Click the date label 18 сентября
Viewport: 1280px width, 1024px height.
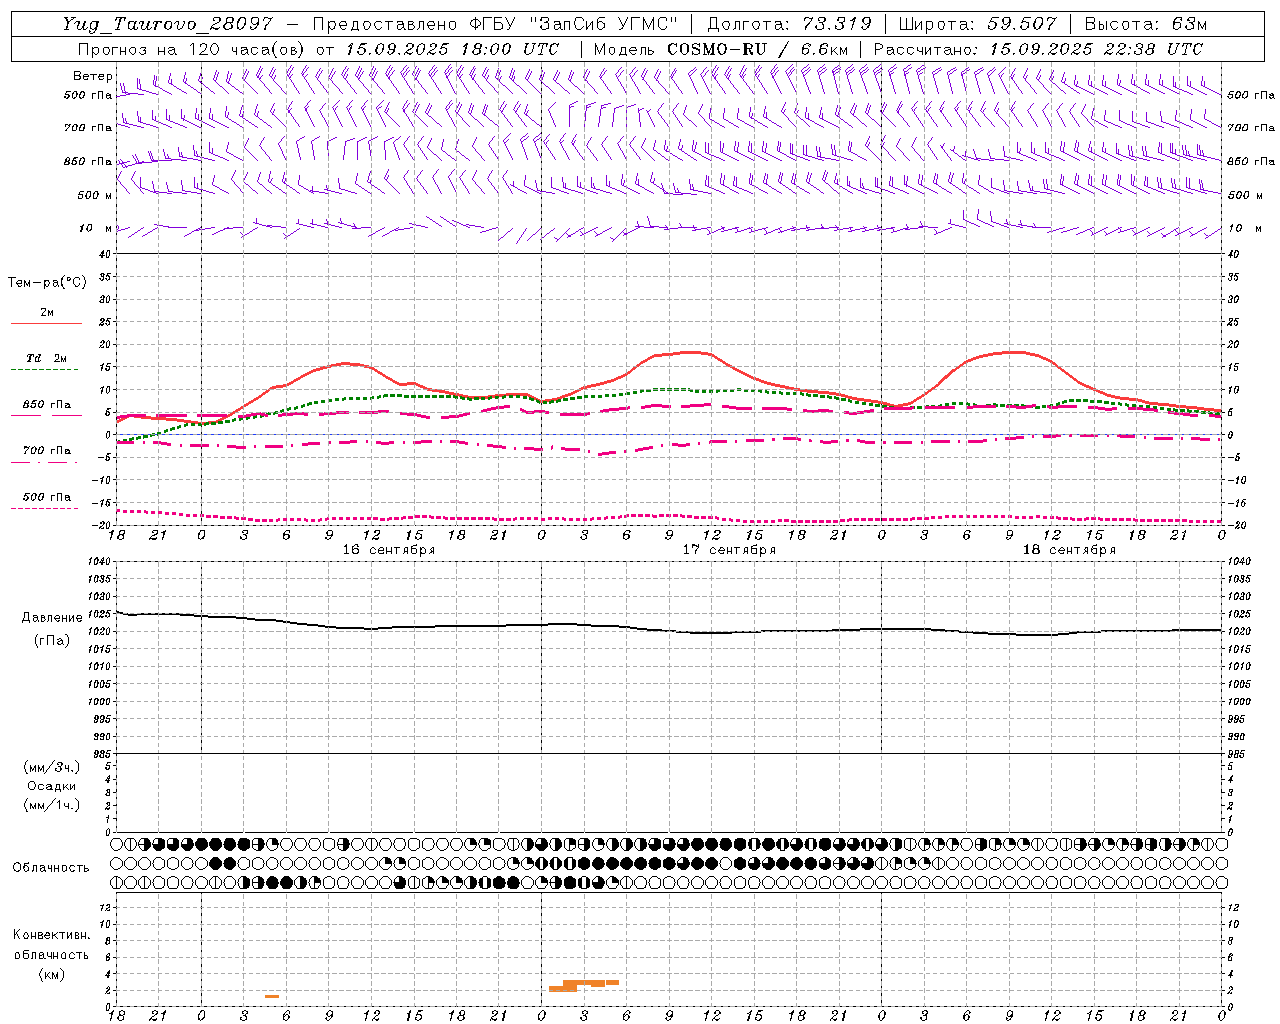tap(1069, 550)
